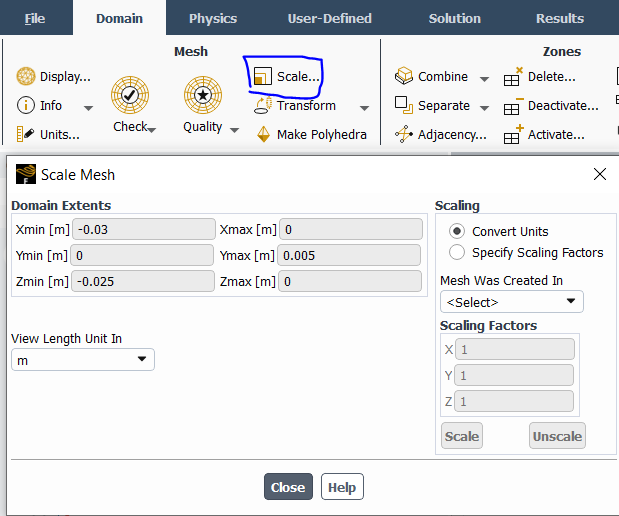Viewport: 619px width, 516px height.
Task: Click the Ymin value field
Action: point(142,255)
